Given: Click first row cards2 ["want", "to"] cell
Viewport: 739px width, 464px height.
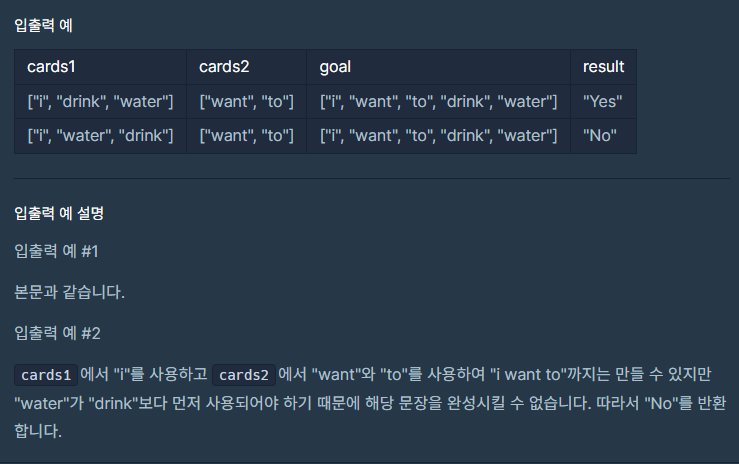Looking at the screenshot, I should (x=246, y=102).
